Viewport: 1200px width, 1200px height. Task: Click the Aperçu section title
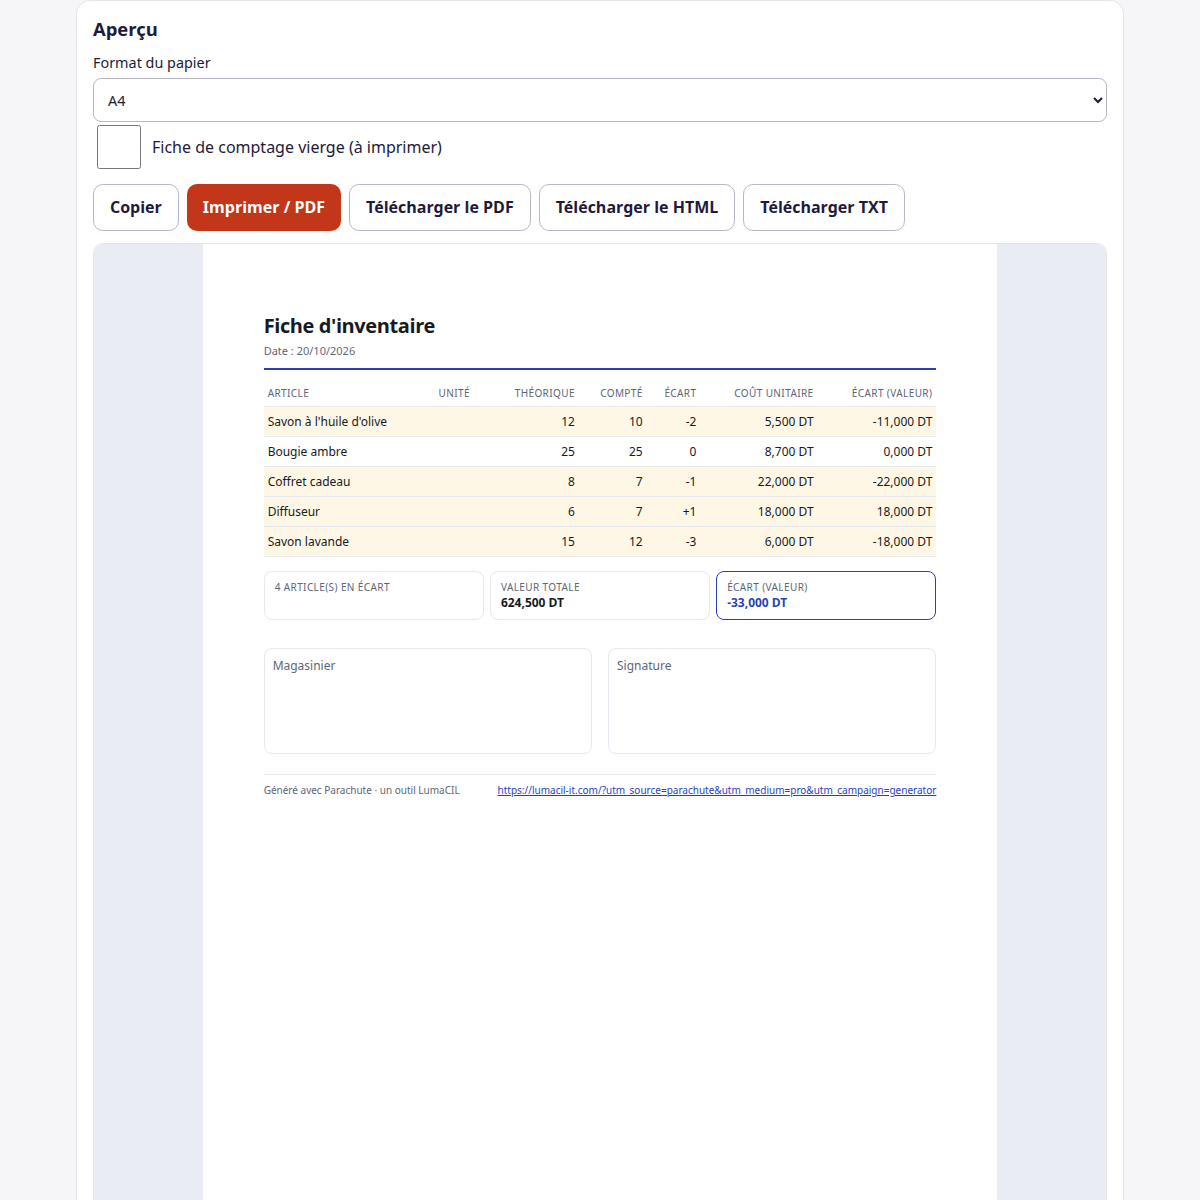tap(125, 30)
